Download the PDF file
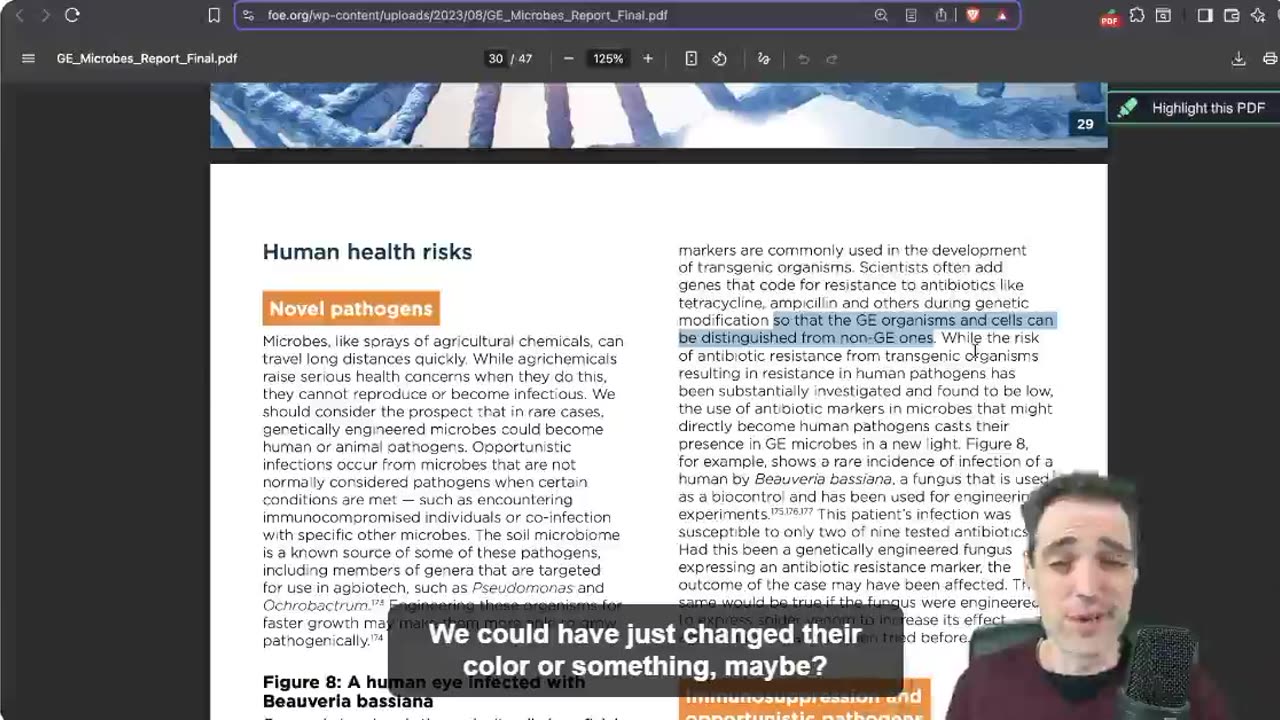 1238,59
